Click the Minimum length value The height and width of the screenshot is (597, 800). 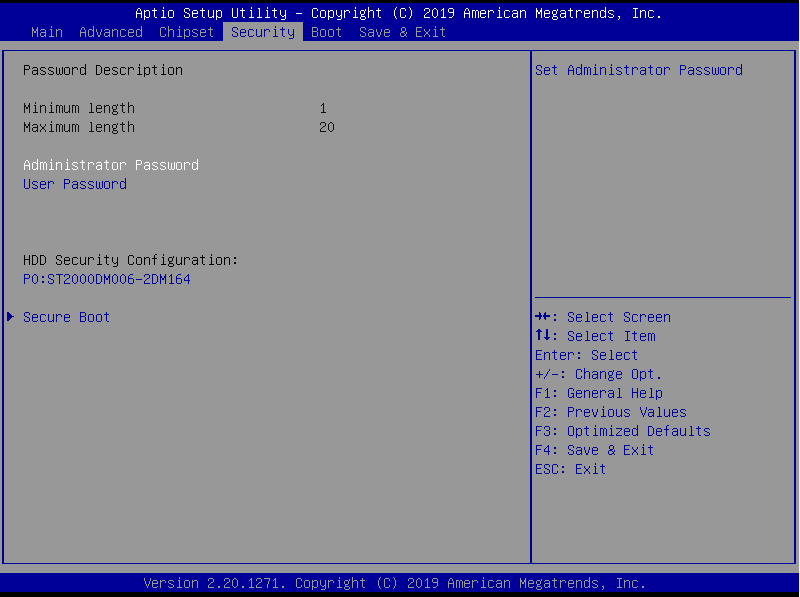[323, 108]
